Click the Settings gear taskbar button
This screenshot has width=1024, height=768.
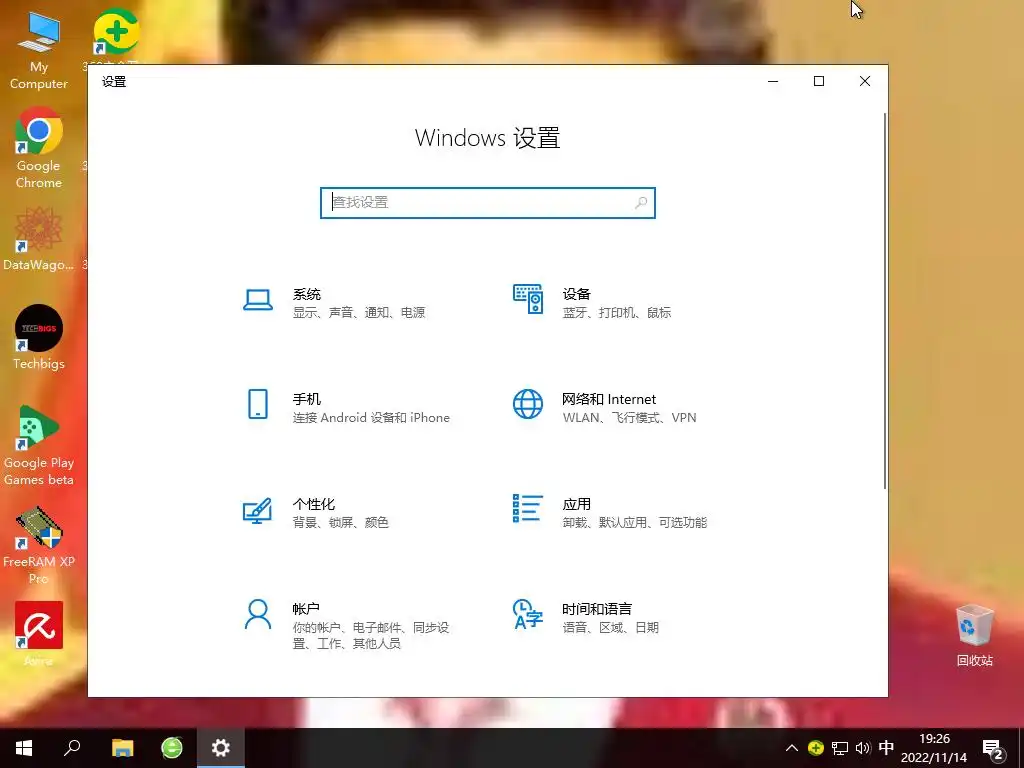[x=221, y=748]
